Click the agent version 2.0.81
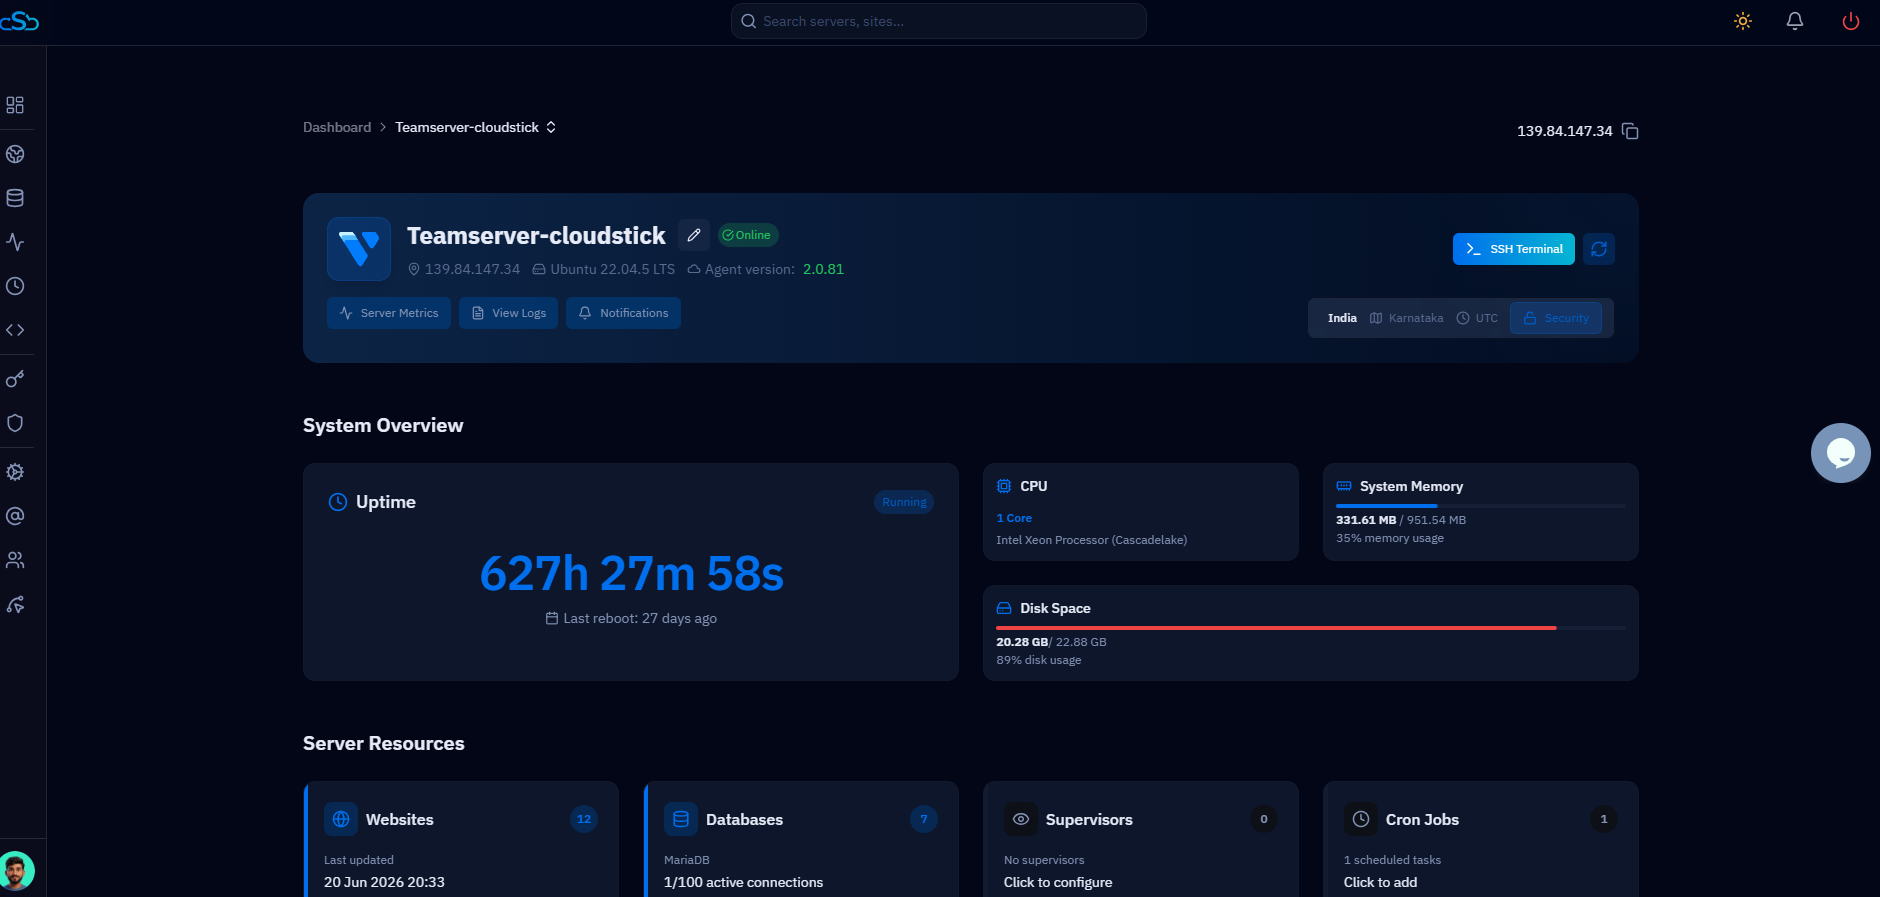The height and width of the screenshot is (897, 1880). pos(823,269)
